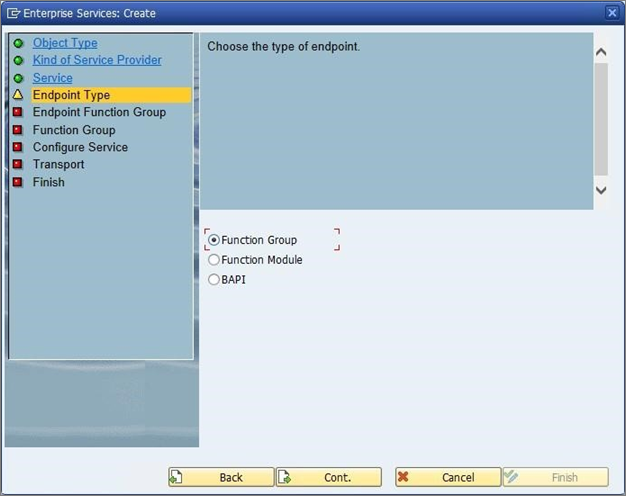Click the Function Group step in roadmap
Image resolution: width=626 pixels, height=496 pixels.
click(74, 130)
